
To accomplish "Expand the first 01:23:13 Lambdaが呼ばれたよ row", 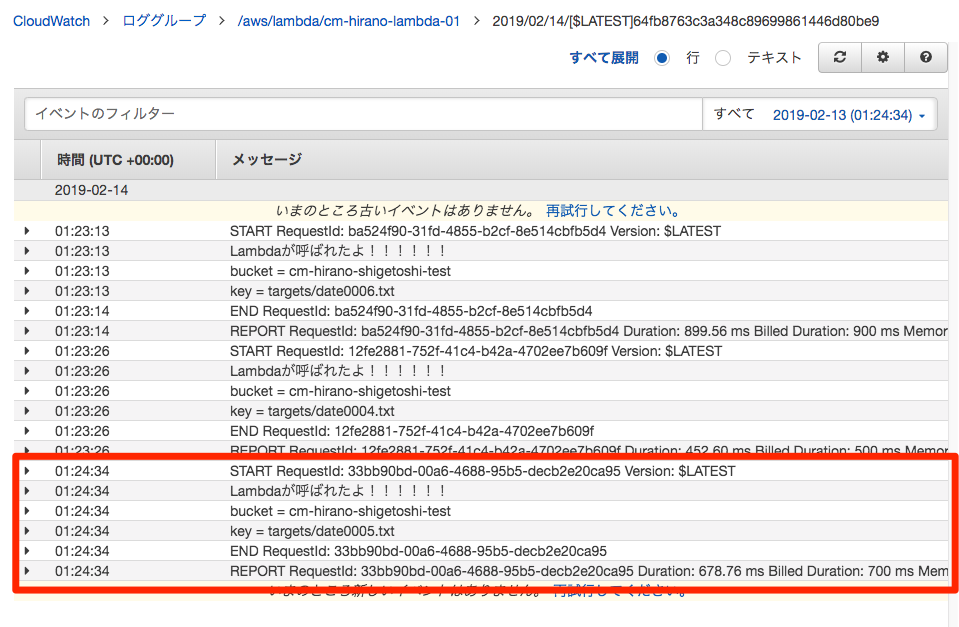I will pos(27,251).
